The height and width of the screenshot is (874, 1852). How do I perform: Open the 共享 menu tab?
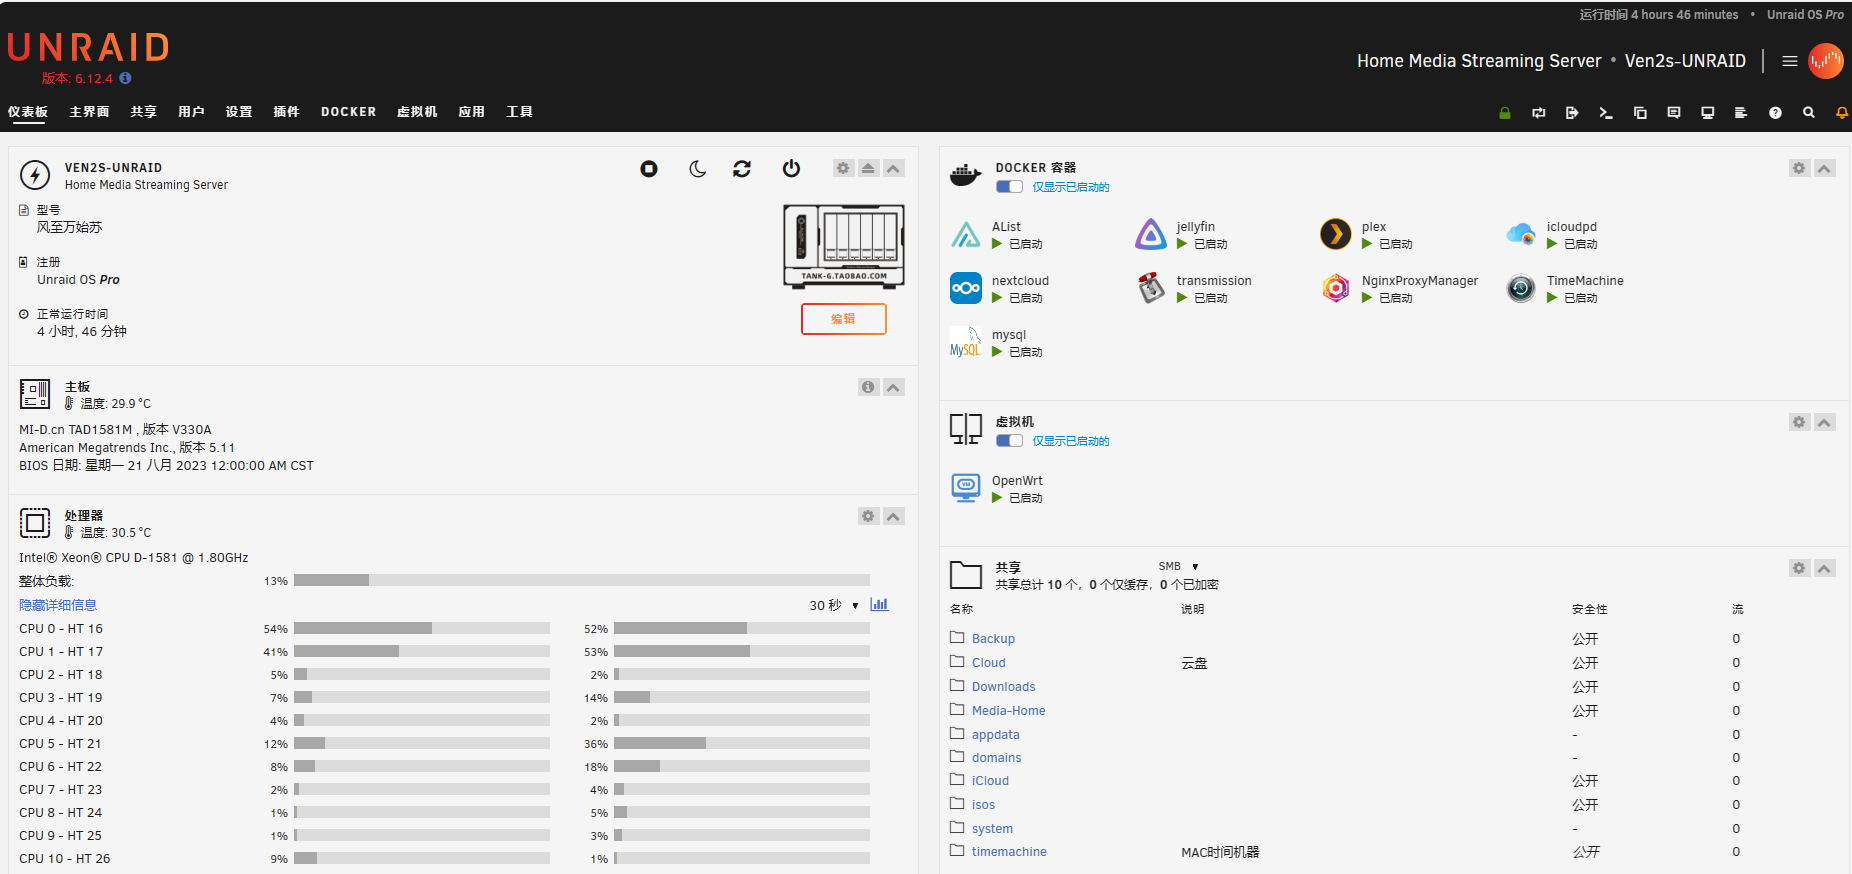point(143,112)
